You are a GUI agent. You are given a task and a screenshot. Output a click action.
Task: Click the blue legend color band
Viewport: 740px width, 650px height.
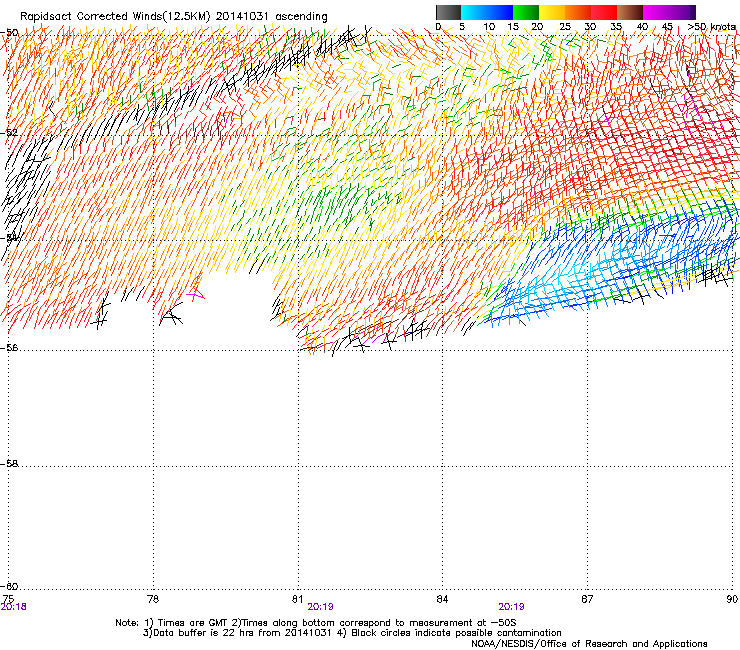(x=500, y=12)
